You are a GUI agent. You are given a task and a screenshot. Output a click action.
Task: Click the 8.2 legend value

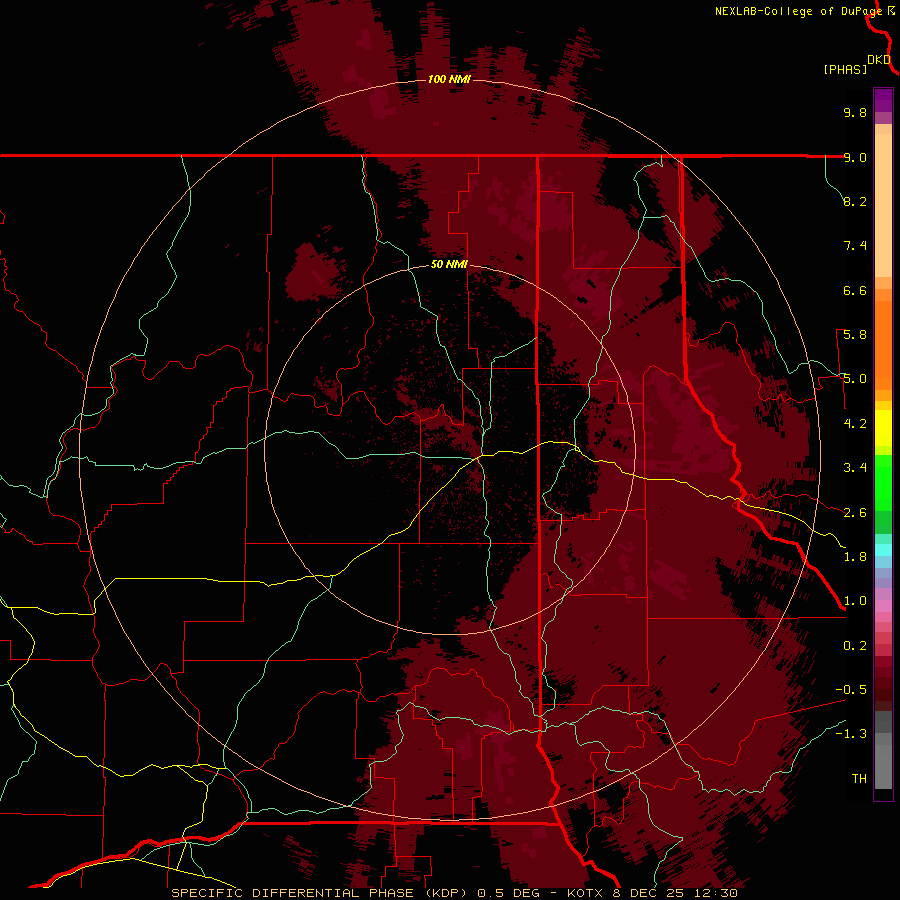(855, 201)
